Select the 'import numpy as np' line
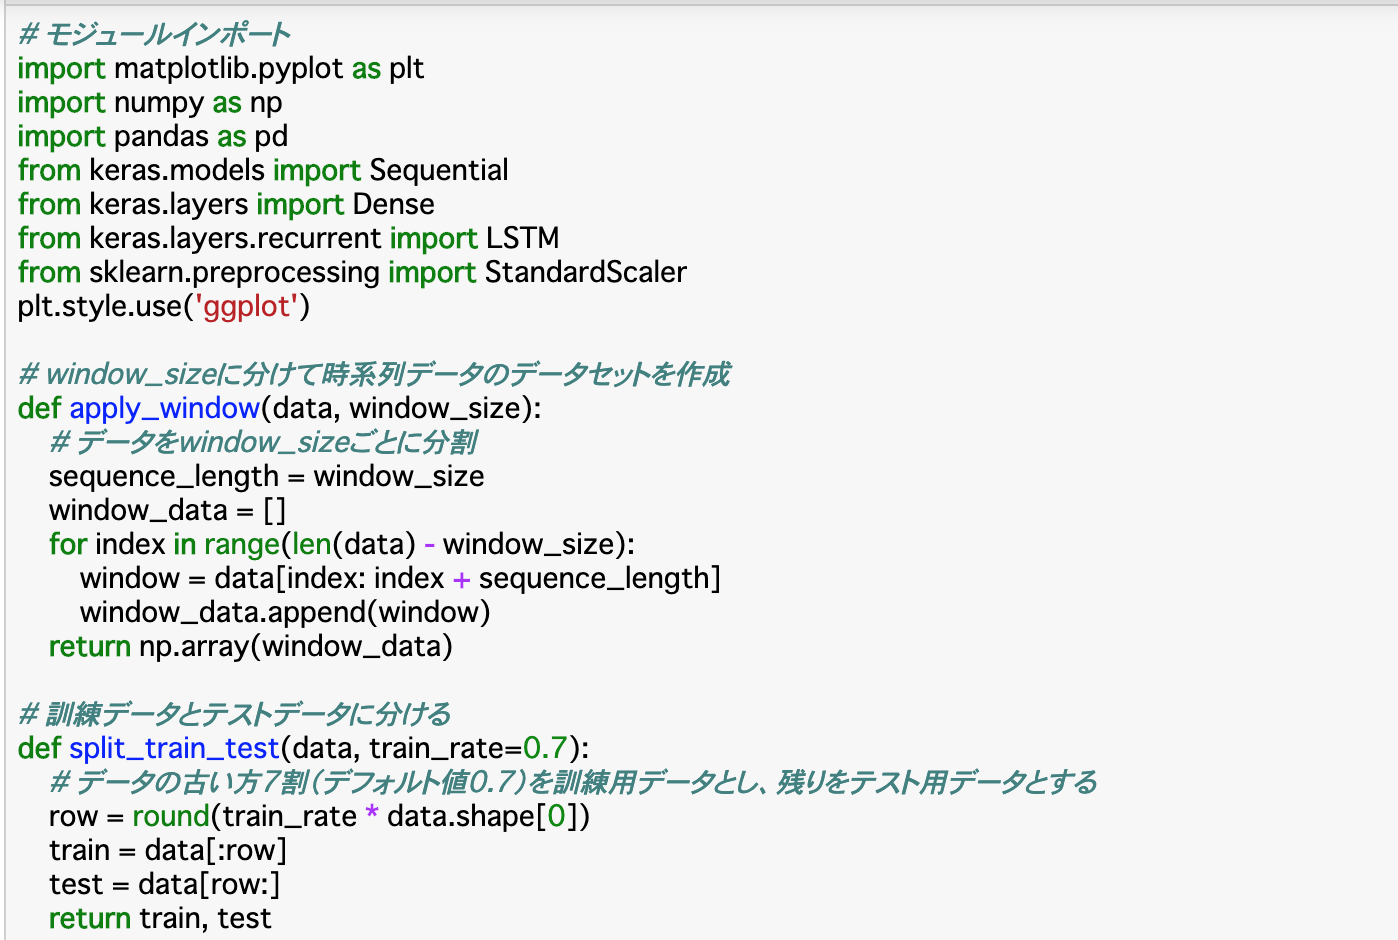The width and height of the screenshot is (1398, 940). click(150, 102)
